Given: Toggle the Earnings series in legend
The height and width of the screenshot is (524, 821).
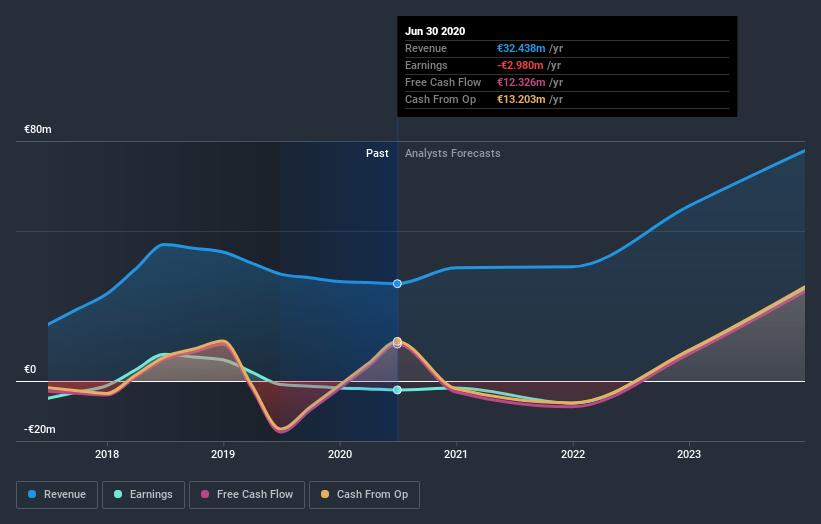Looking at the screenshot, I should point(143,495).
